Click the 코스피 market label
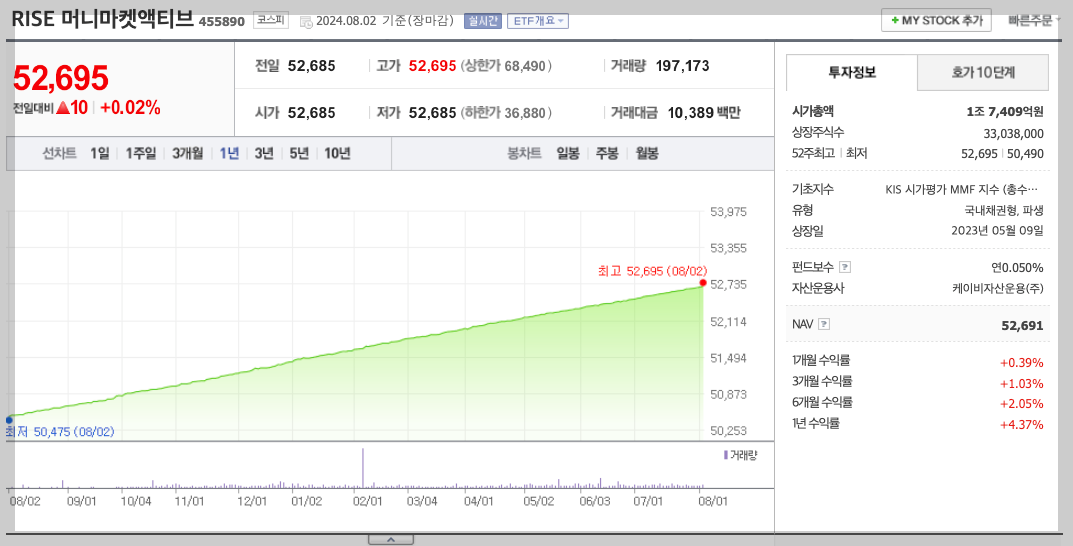The height and width of the screenshot is (546, 1073). [270, 21]
